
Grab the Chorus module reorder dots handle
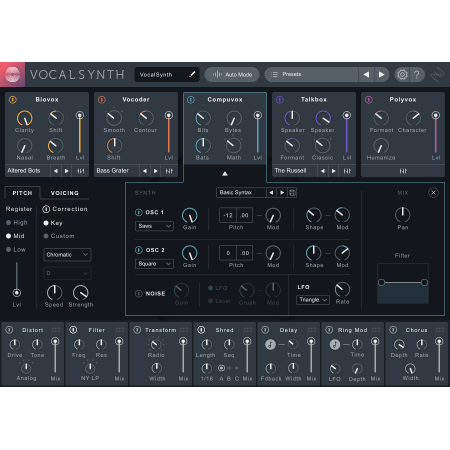coord(440,330)
